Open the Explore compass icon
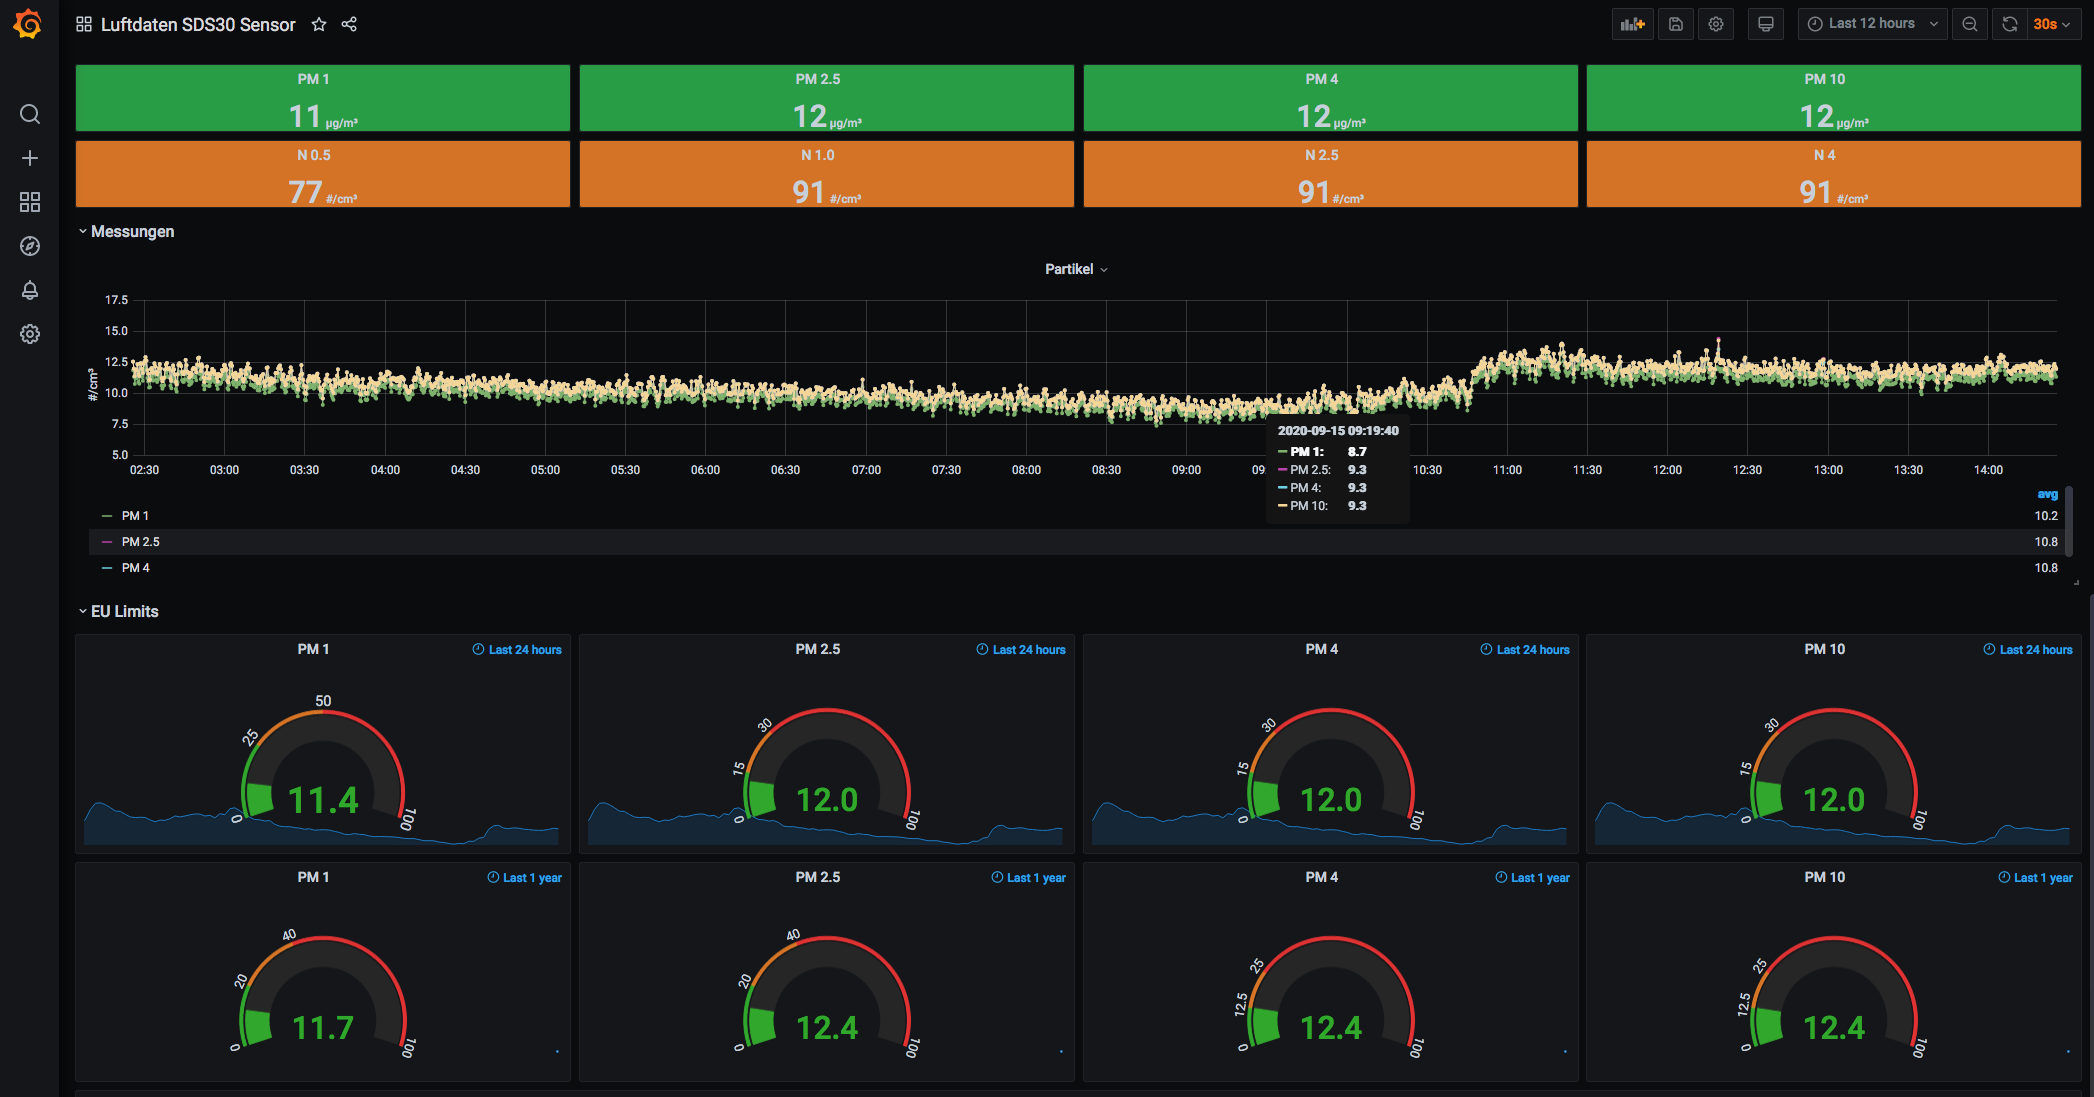This screenshot has height=1097, width=2094. [x=30, y=246]
